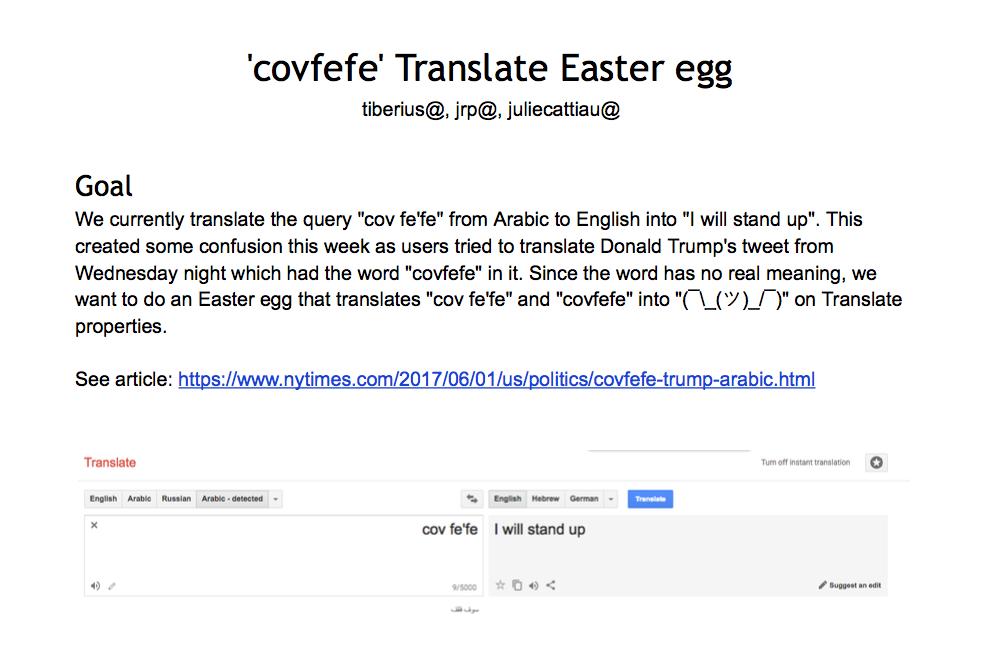Focus the source text box with cov fe'fe
The width and height of the screenshot is (996, 658).
(x=283, y=555)
